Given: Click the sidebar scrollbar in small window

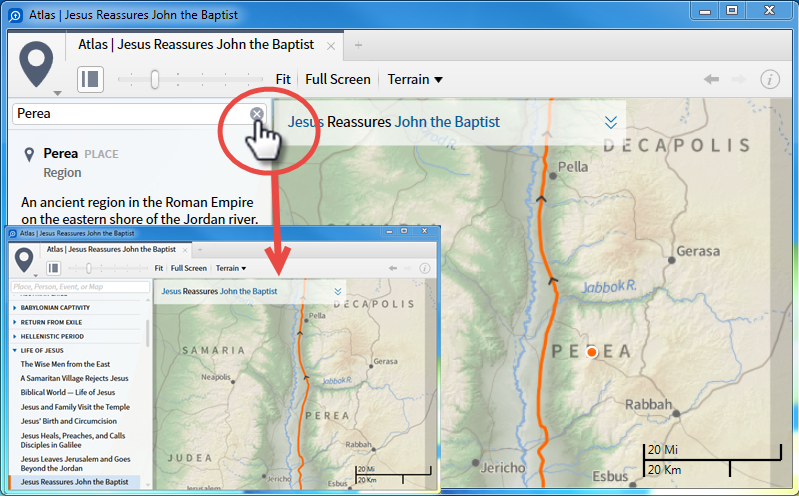Looking at the screenshot, I should pyautogui.click(x=148, y=333).
